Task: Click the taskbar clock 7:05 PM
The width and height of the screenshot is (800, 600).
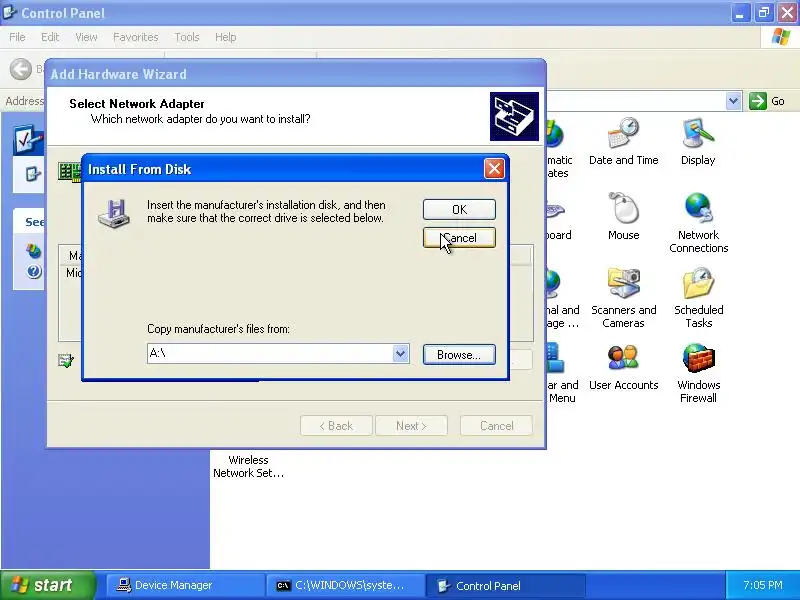Action: tap(763, 585)
